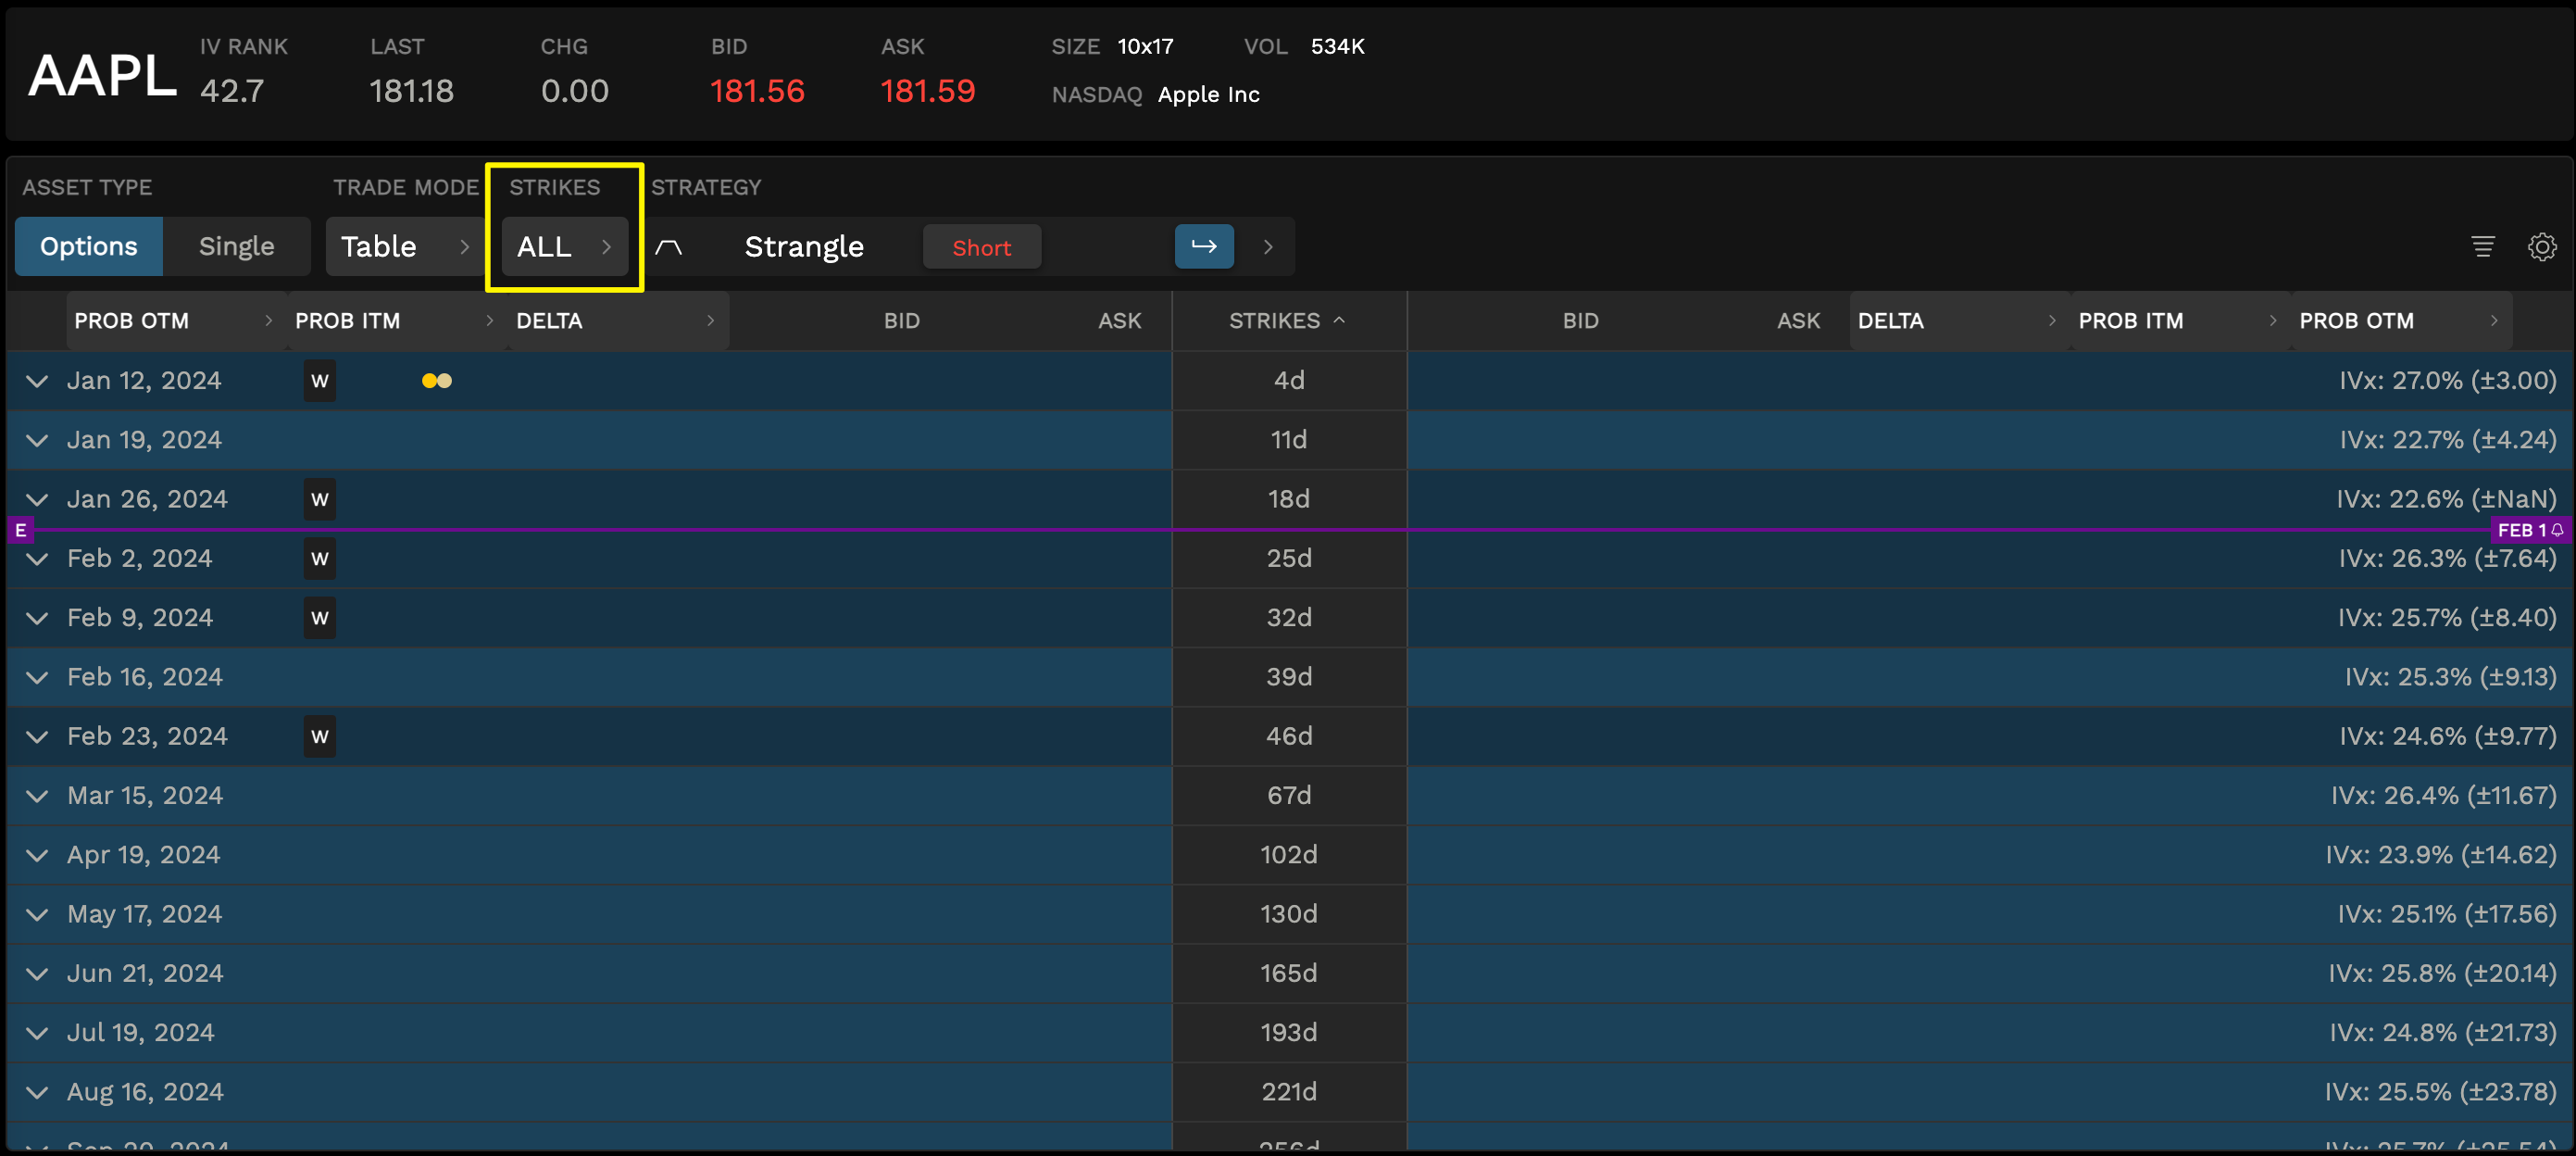Click the DELTA column header
The height and width of the screenshot is (1156, 2576).
549,320
